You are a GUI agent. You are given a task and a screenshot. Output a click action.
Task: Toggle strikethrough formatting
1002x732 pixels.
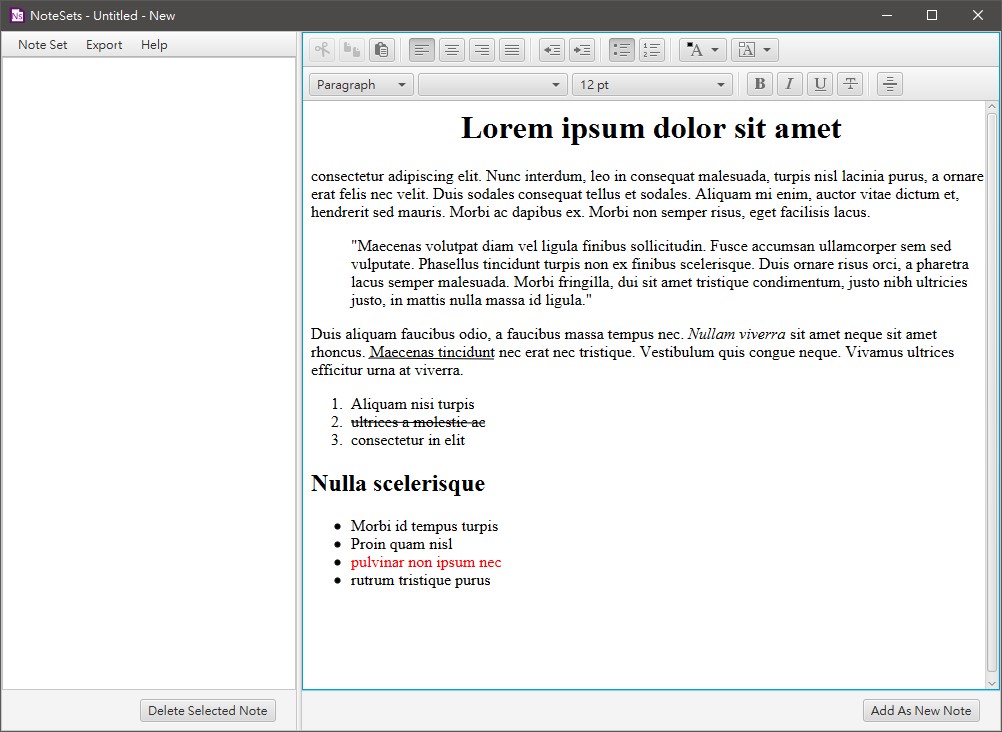tap(850, 85)
